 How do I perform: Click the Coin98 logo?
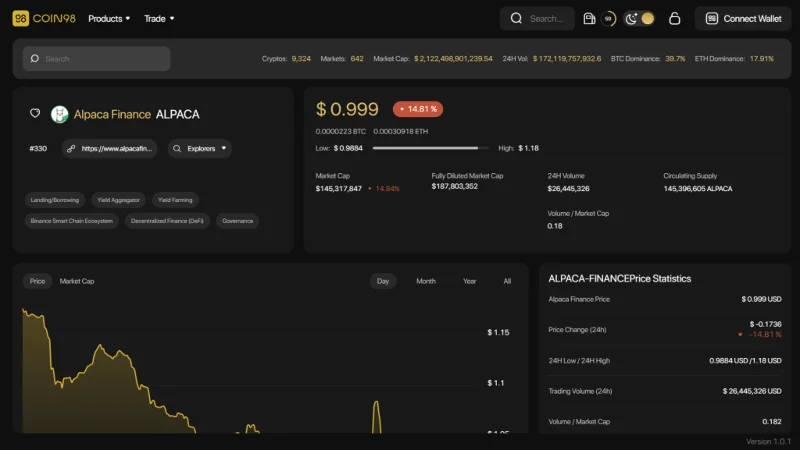point(44,18)
